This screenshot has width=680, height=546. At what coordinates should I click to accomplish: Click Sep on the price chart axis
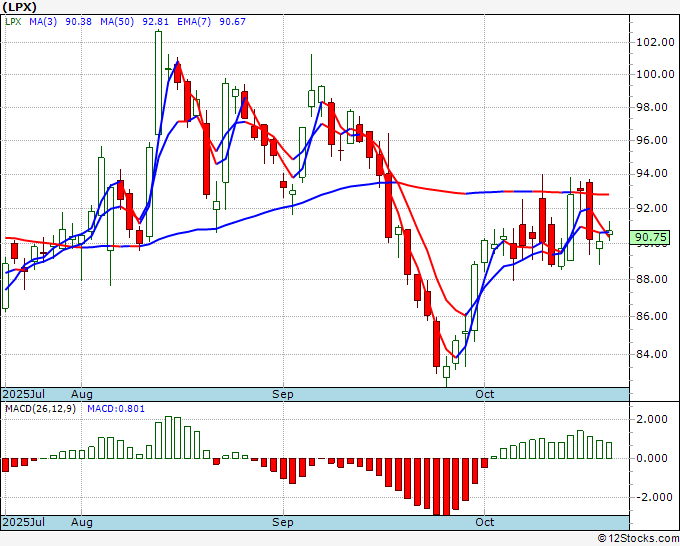coord(283,394)
